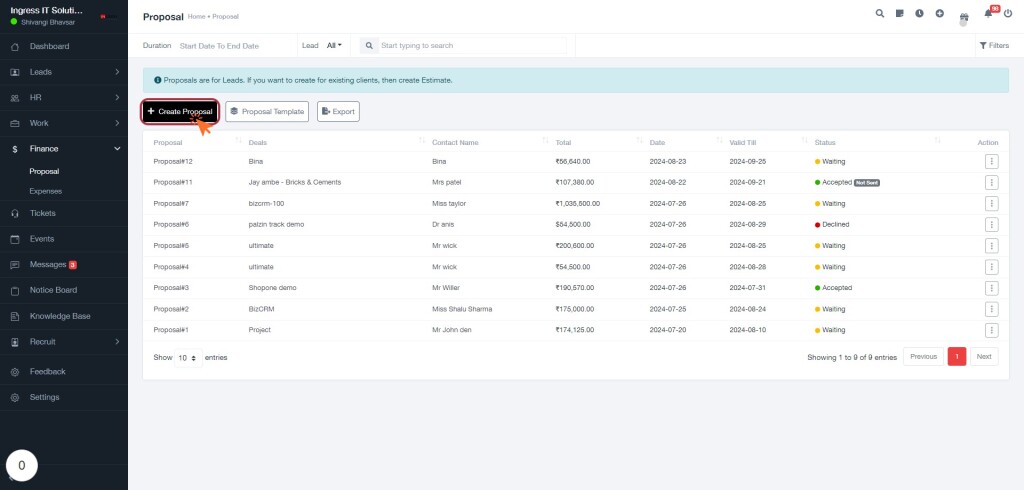Go to Dashboard in sidebar
The image size is (1024, 490).
click(x=49, y=46)
